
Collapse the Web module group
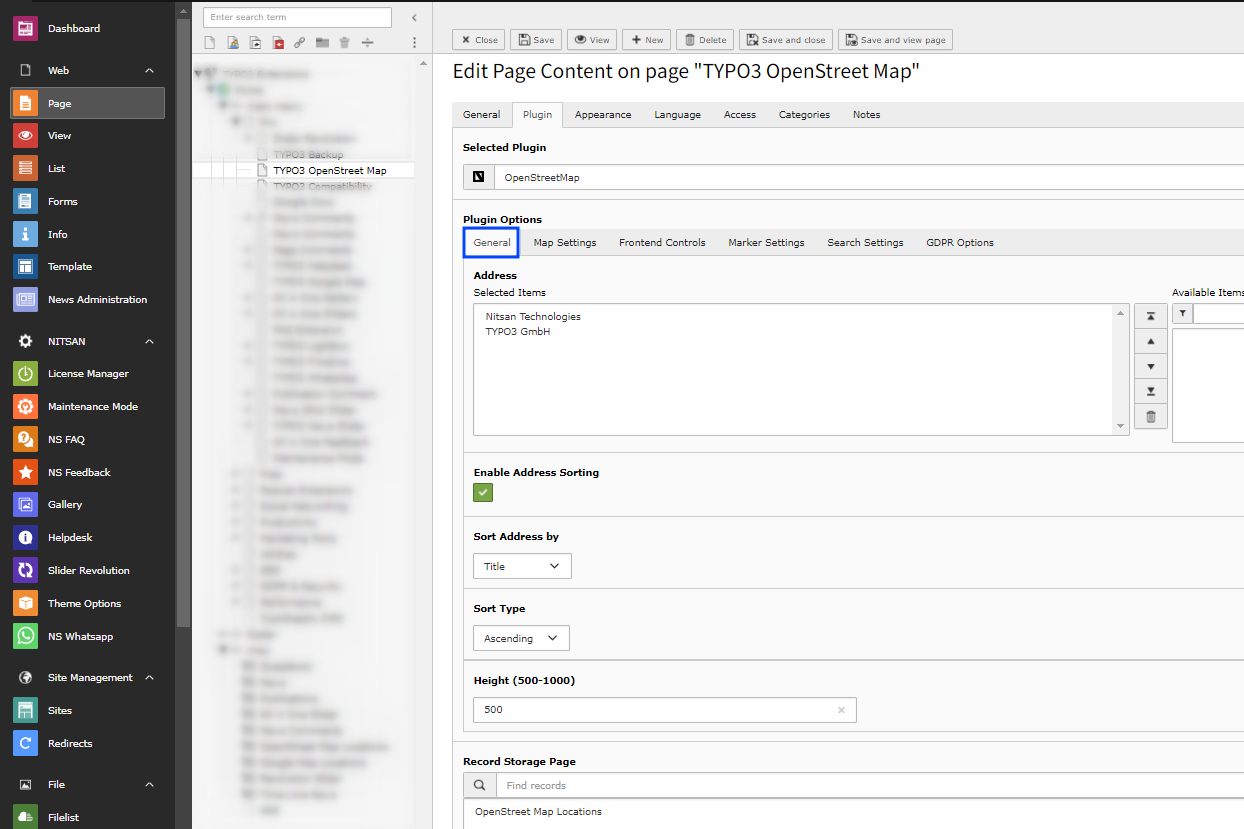[150, 71]
